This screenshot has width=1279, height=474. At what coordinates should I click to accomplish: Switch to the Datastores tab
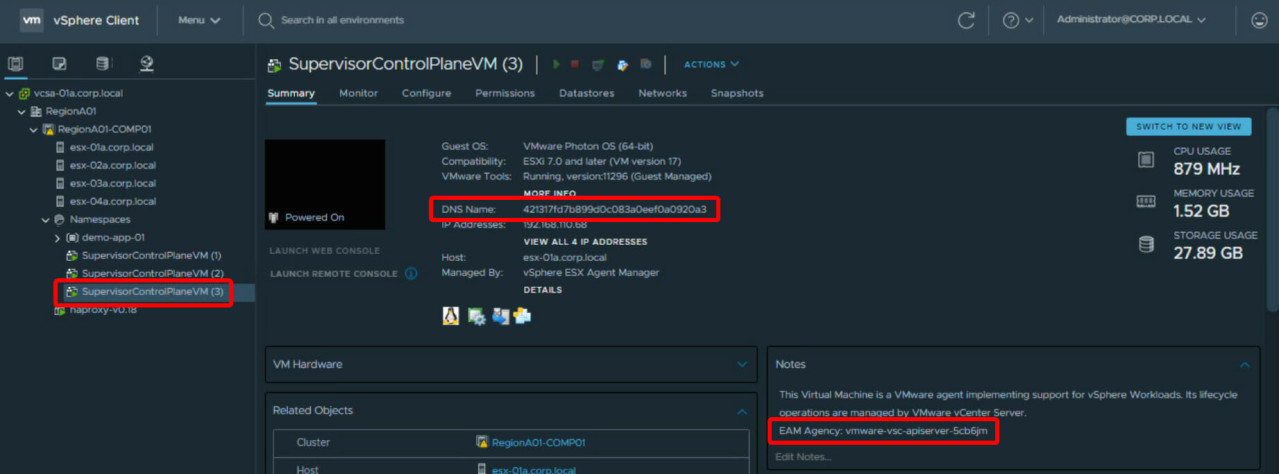[x=587, y=93]
